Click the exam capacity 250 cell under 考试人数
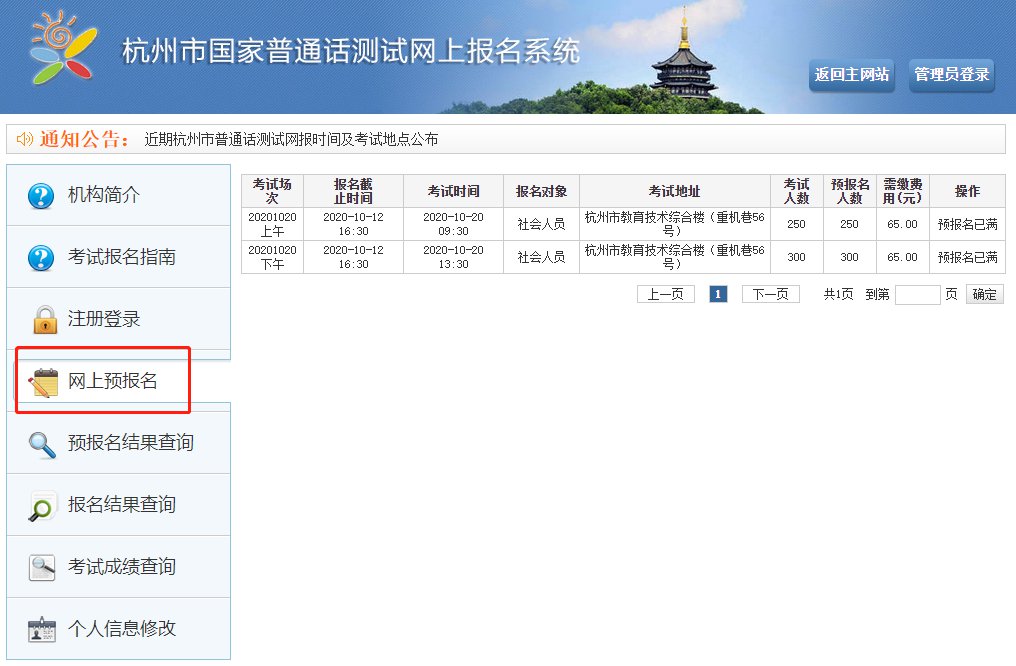The image size is (1016, 666). tap(796, 224)
